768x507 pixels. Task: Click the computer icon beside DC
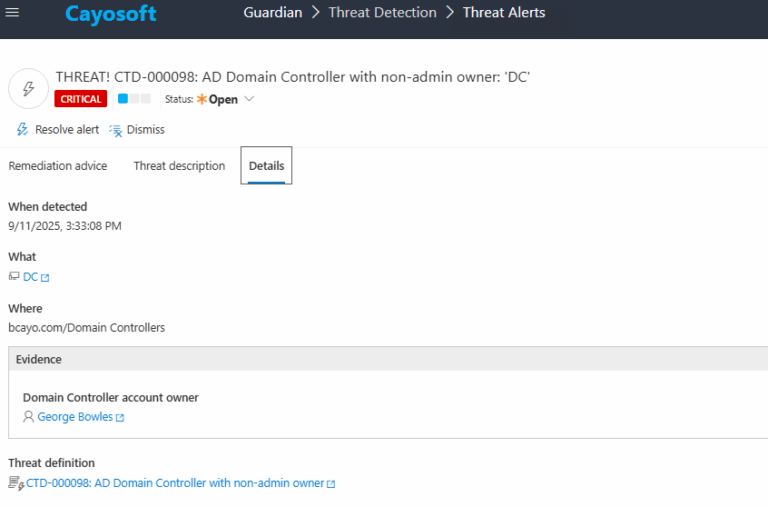coord(14,277)
